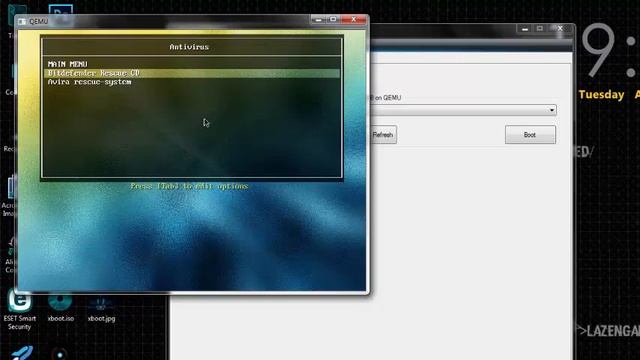Click the QEMU window title bar icon

(22, 21)
